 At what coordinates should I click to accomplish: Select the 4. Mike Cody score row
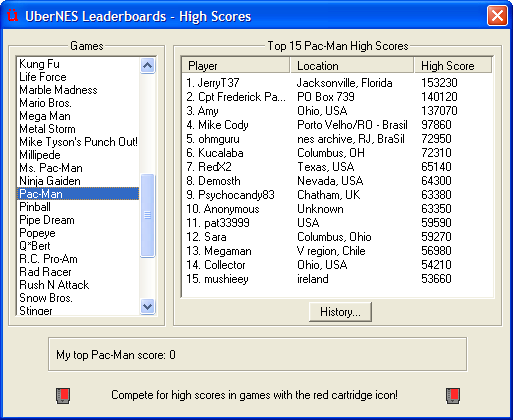click(x=337, y=125)
